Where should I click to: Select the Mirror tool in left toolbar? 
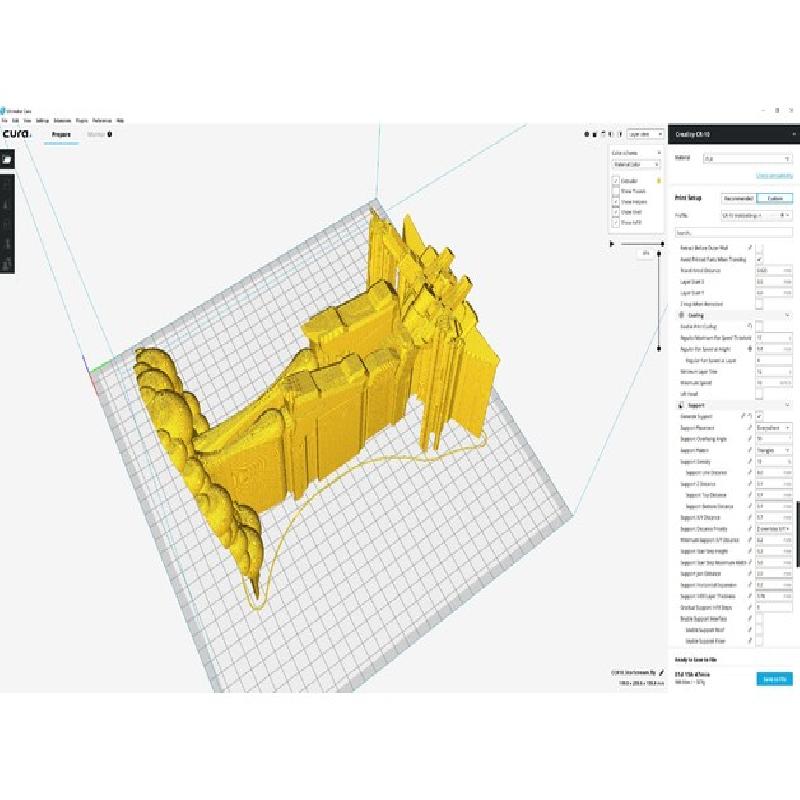pyautogui.click(x=7, y=243)
